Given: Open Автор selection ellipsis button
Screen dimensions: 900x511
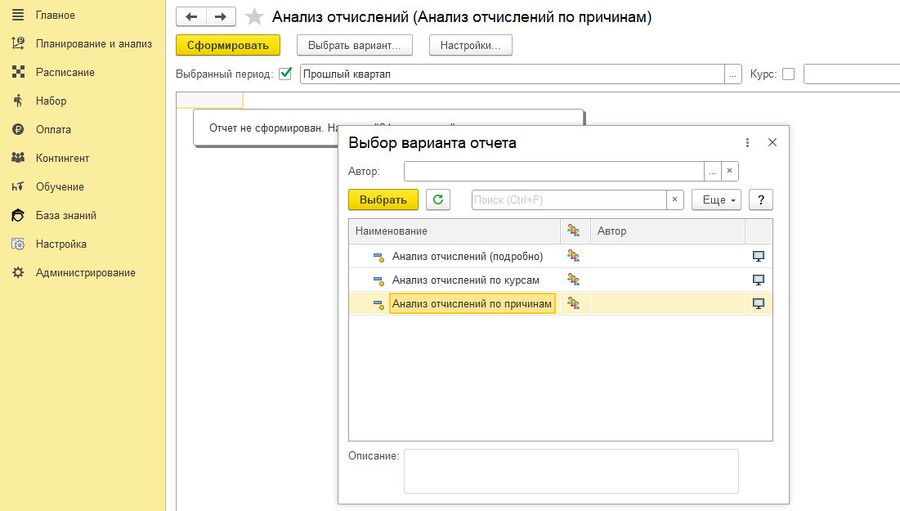Looking at the screenshot, I should coord(712,171).
